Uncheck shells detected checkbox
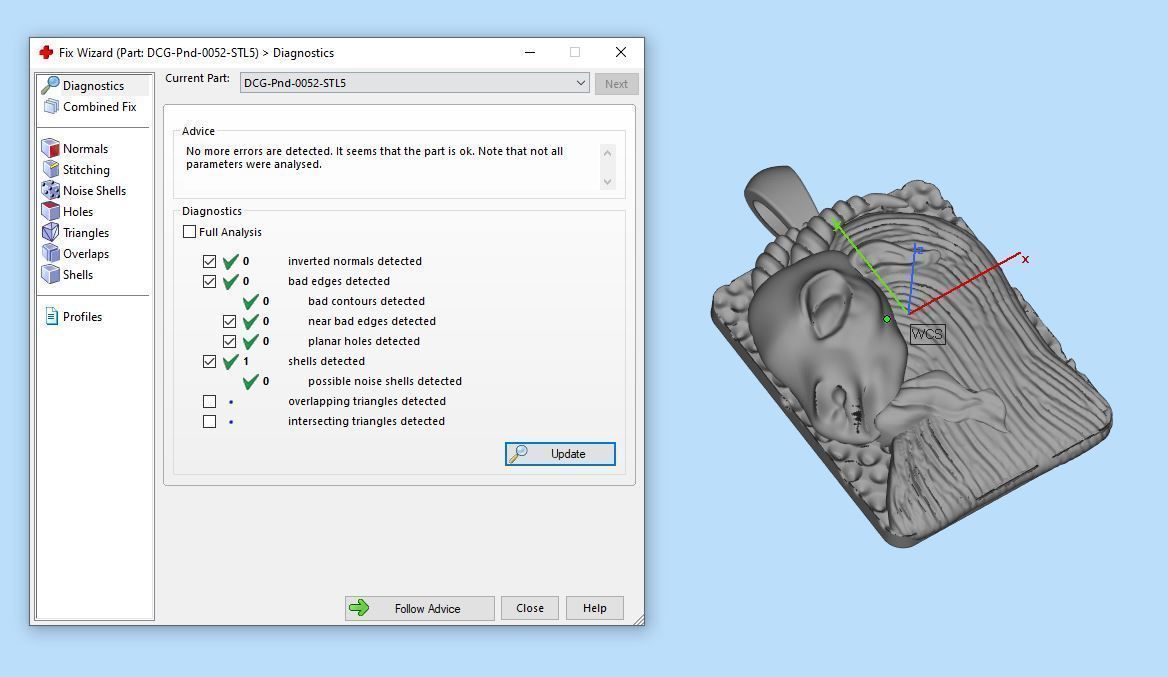The width and height of the screenshot is (1168, 677). (x=209, y=361)
